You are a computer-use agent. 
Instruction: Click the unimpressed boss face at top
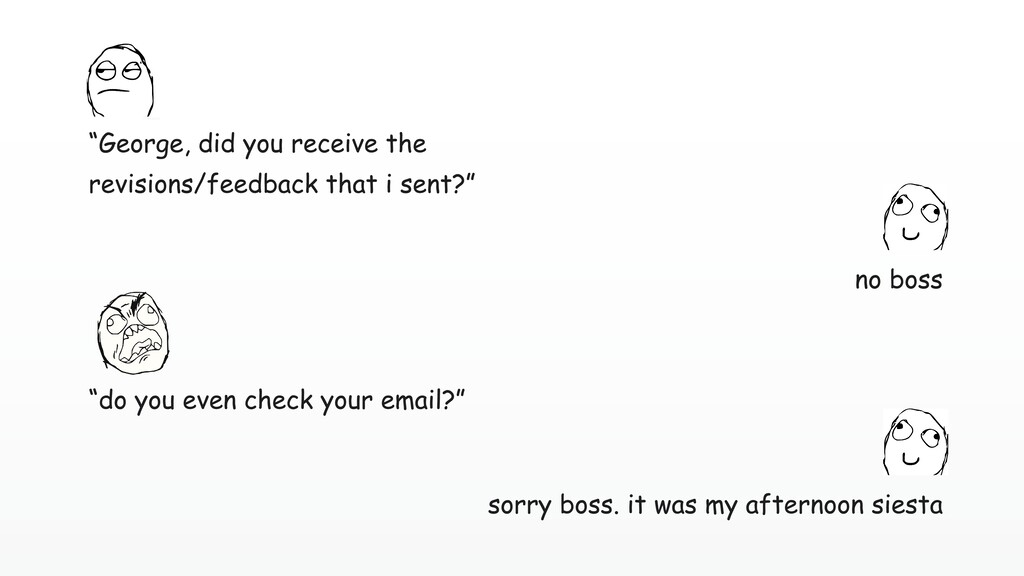120,80
